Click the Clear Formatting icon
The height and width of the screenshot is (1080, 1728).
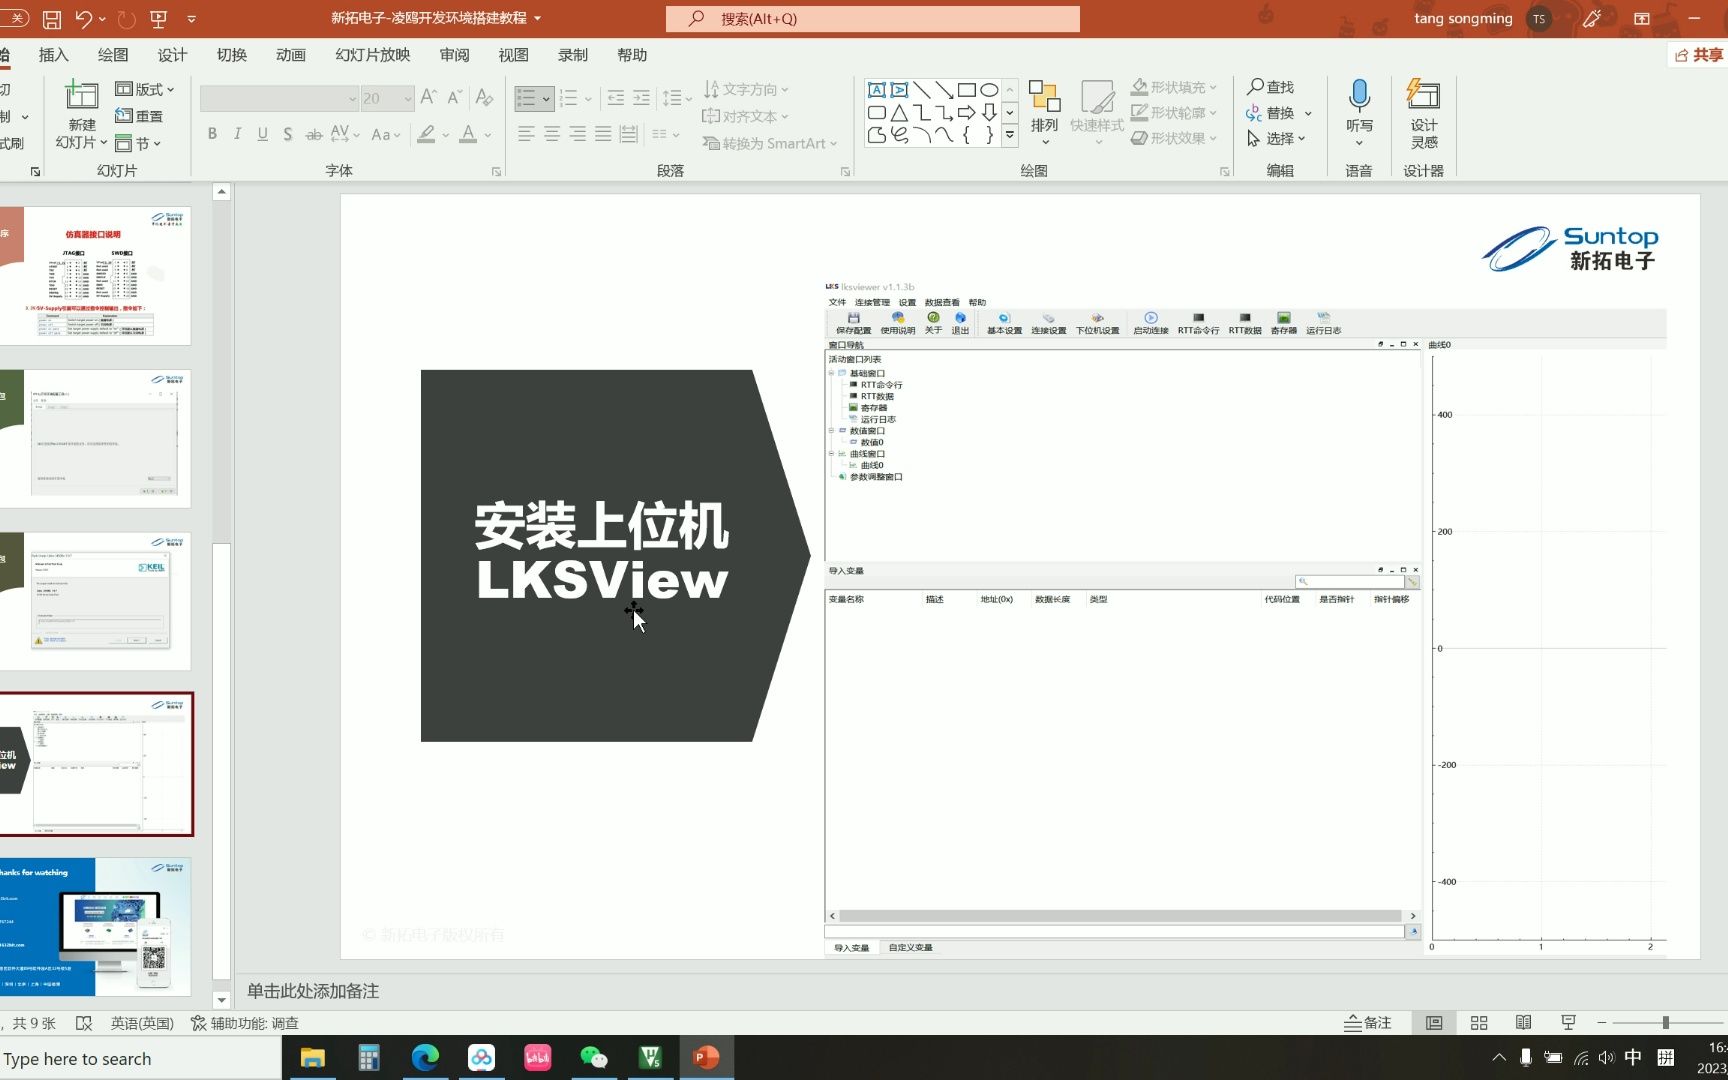485,97
